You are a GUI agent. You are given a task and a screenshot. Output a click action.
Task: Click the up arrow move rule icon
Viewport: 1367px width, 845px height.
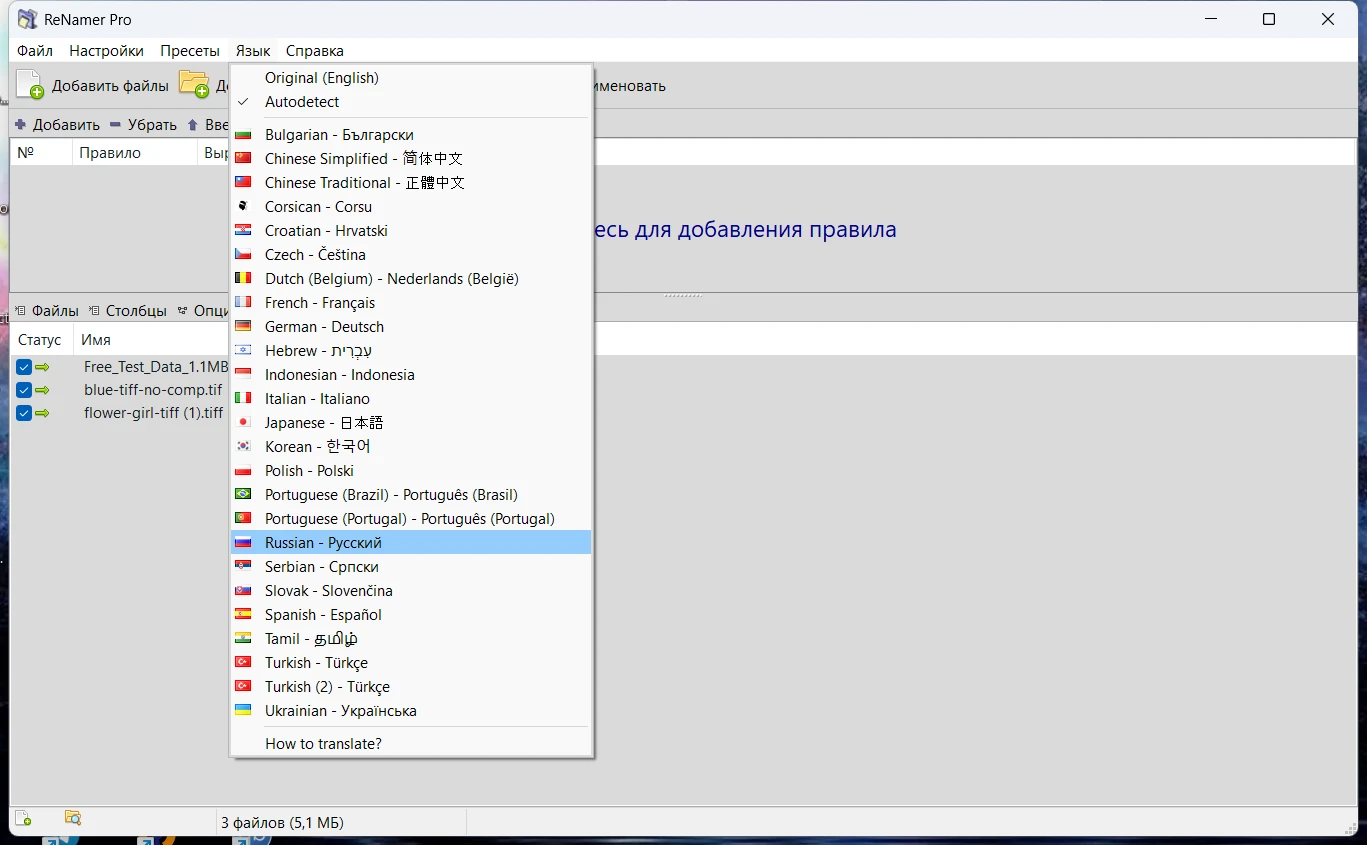(192, 125)
